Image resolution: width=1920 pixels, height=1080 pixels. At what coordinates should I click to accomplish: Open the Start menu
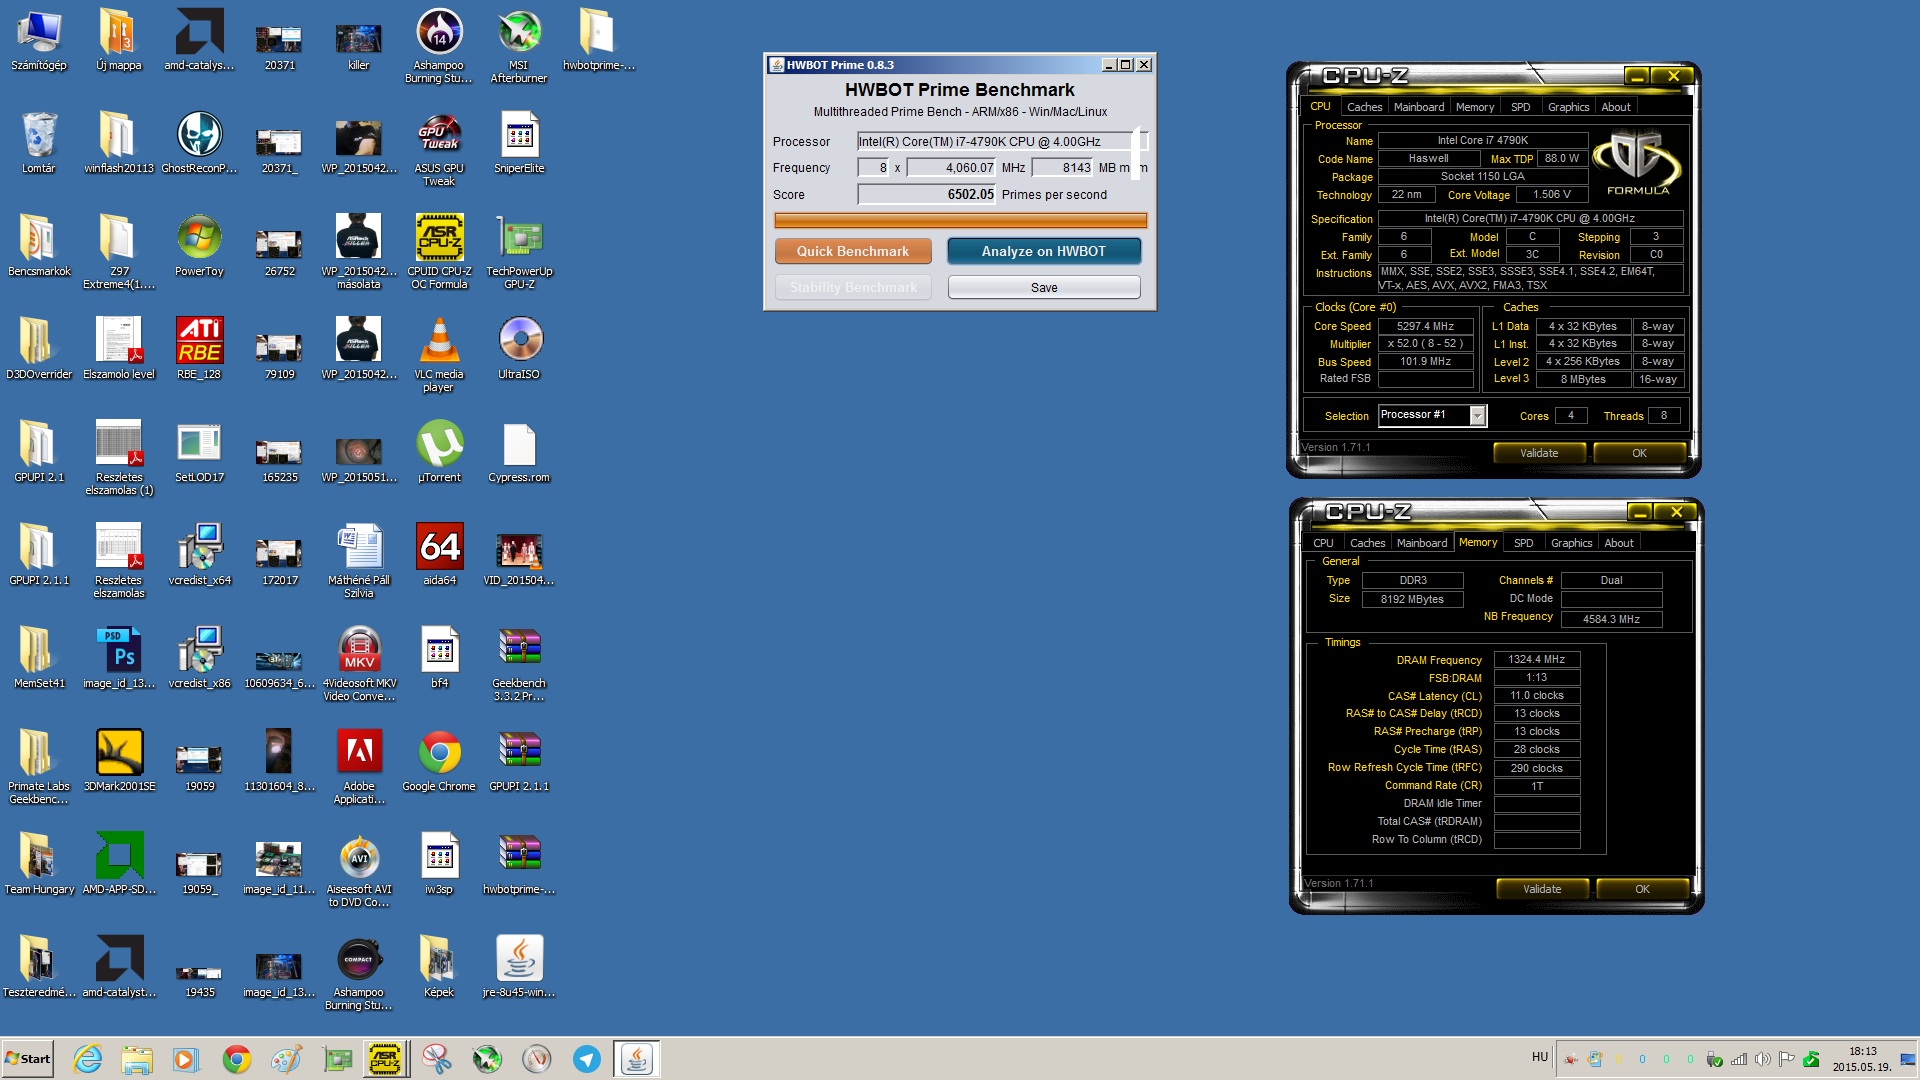pyautogui.click(x=28, y=1059)
